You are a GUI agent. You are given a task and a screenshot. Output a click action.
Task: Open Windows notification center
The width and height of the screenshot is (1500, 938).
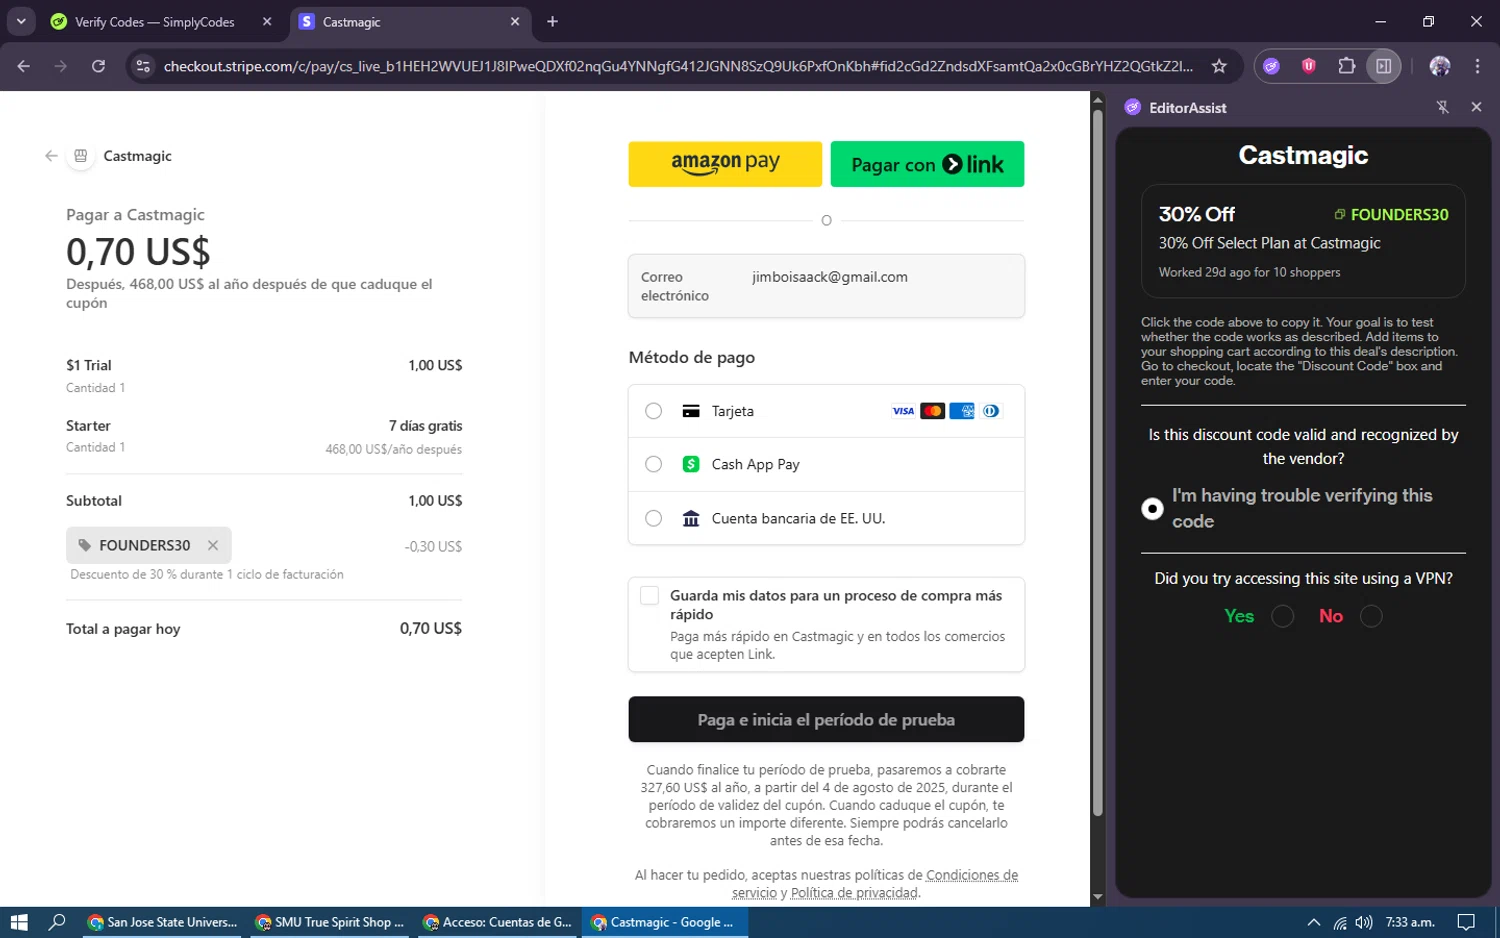pyautogui.click(x=1466, y=922)
